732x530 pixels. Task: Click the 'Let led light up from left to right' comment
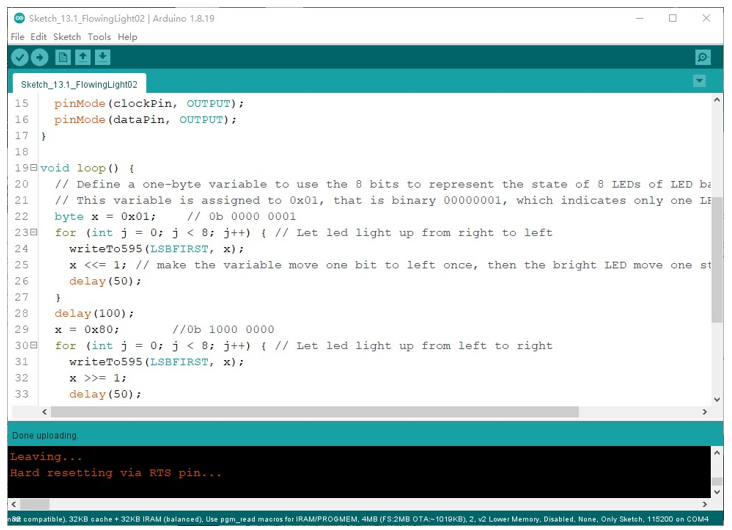[x=414, y=346]
